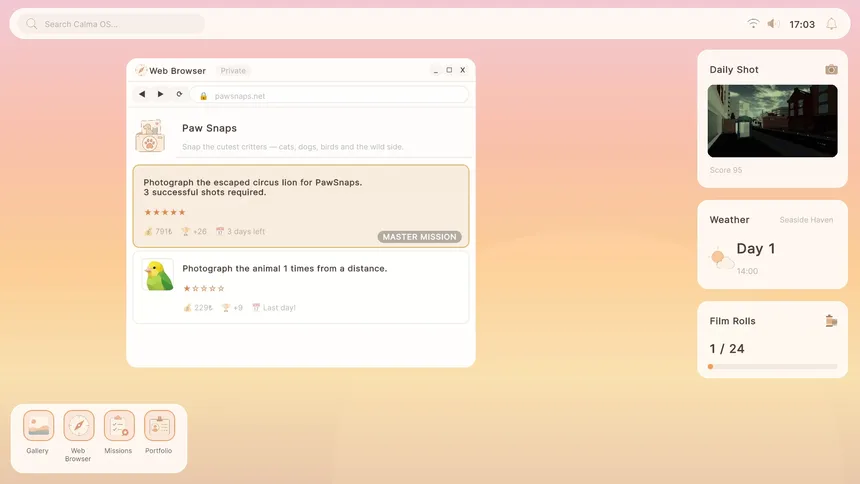Click the pawsnaps.net address bar

[329, 95]
